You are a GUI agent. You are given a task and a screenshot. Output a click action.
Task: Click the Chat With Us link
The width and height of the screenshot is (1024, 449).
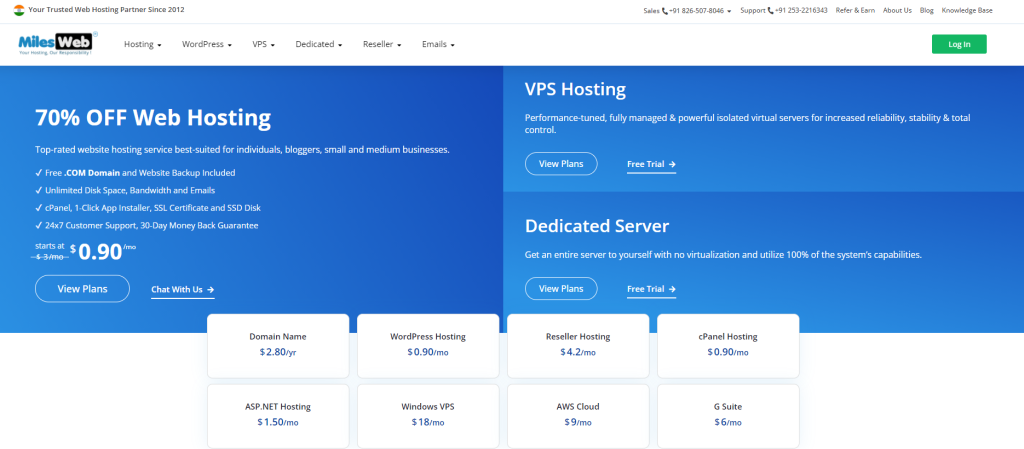point(183,290)
